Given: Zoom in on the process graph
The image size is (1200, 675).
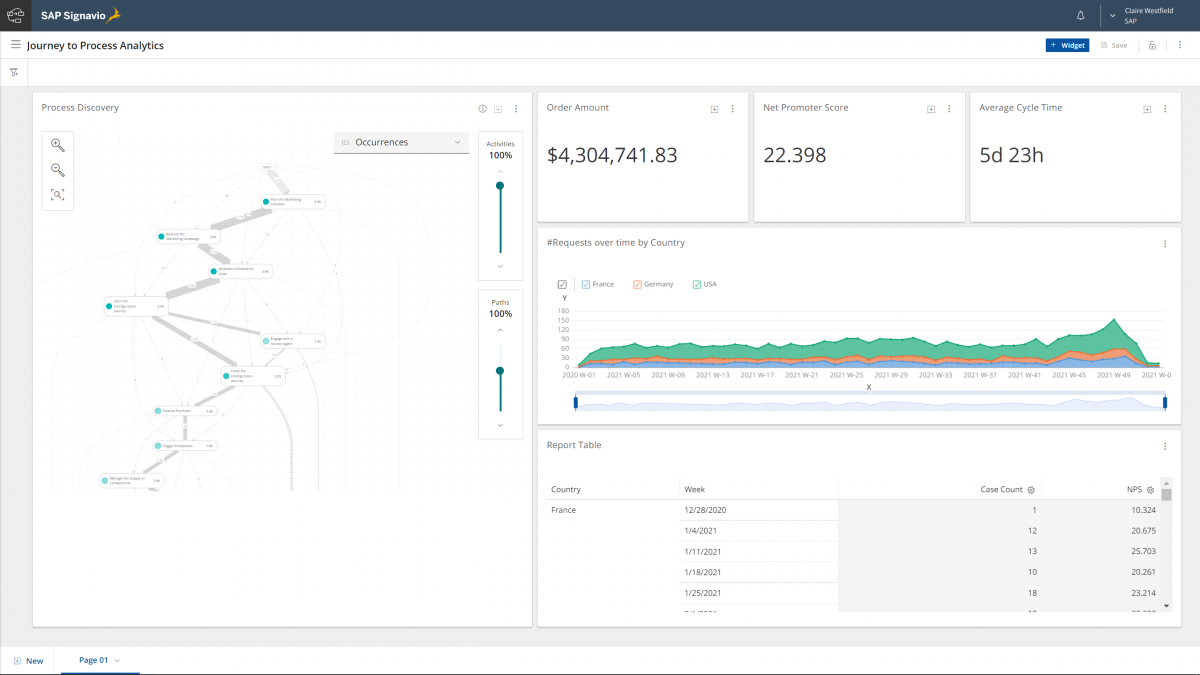Looking at the screenshot, I should point(58,145).
